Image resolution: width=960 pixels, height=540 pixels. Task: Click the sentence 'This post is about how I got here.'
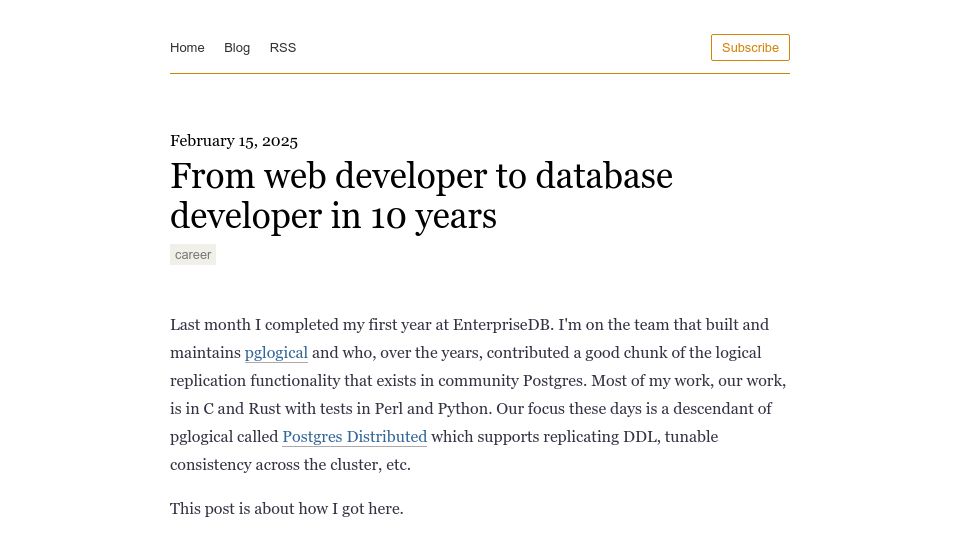click(x=287, y=509)
